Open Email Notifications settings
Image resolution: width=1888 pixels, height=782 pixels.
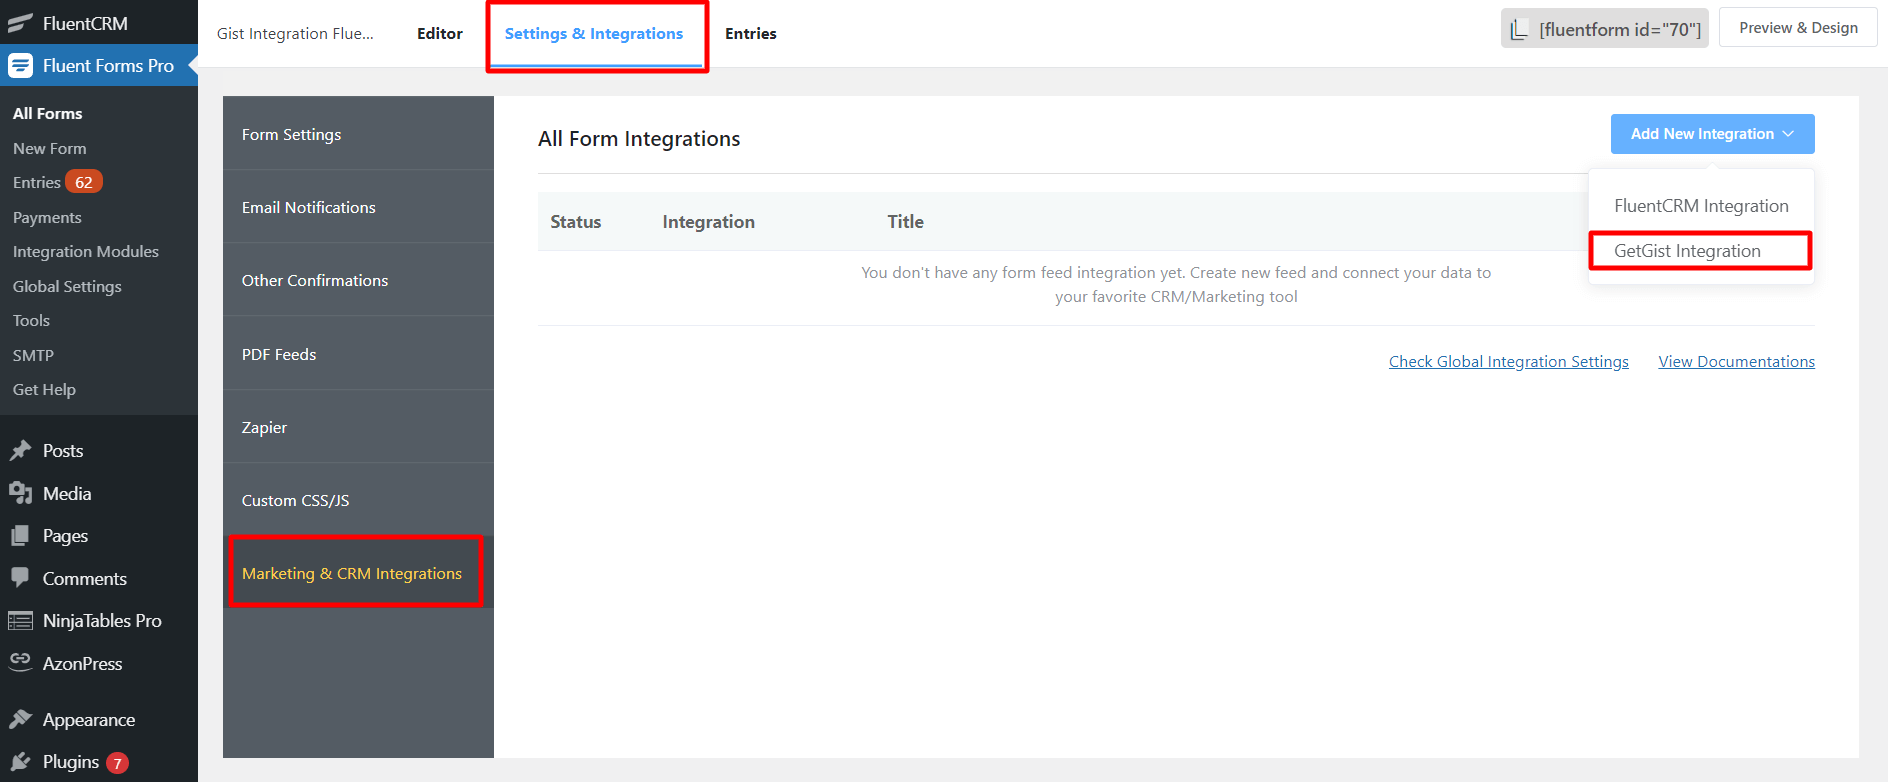358,207
